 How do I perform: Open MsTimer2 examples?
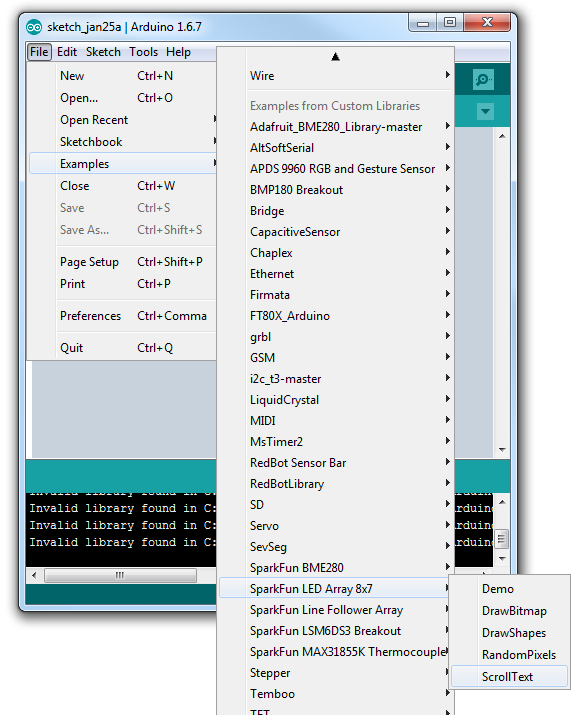point(336,441)
